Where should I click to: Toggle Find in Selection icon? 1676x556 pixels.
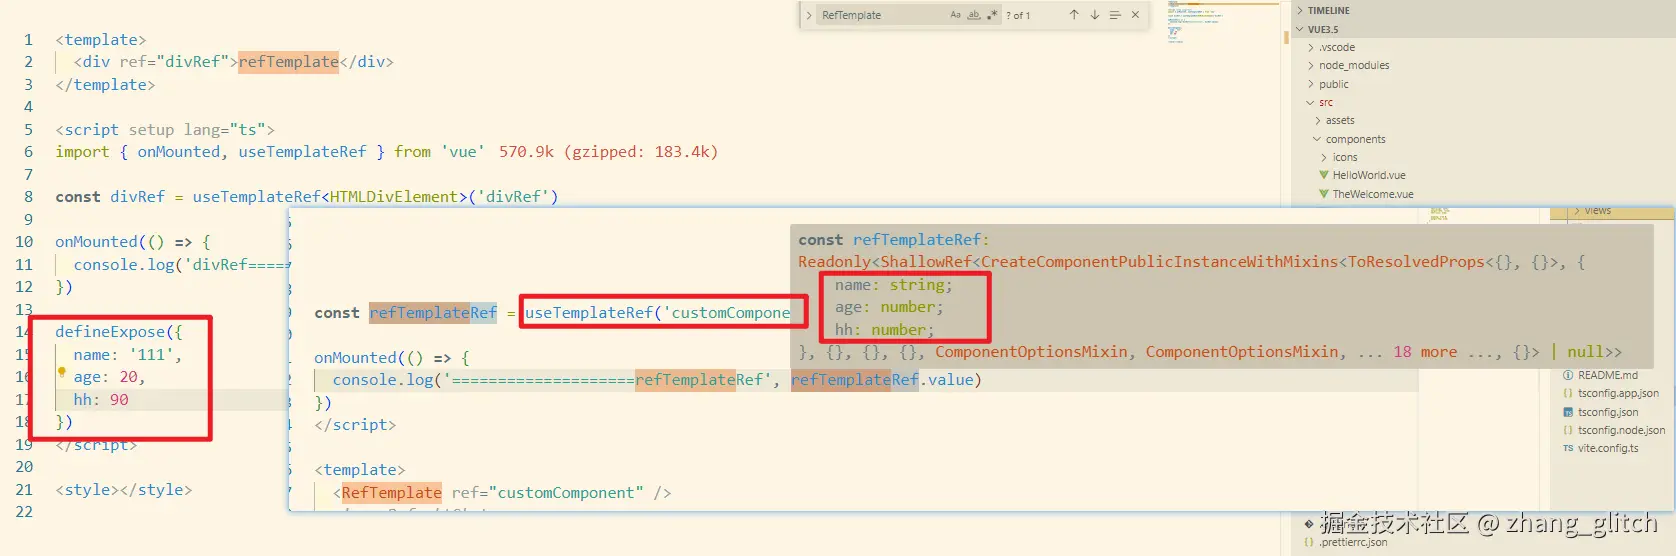click(1115, 15)
